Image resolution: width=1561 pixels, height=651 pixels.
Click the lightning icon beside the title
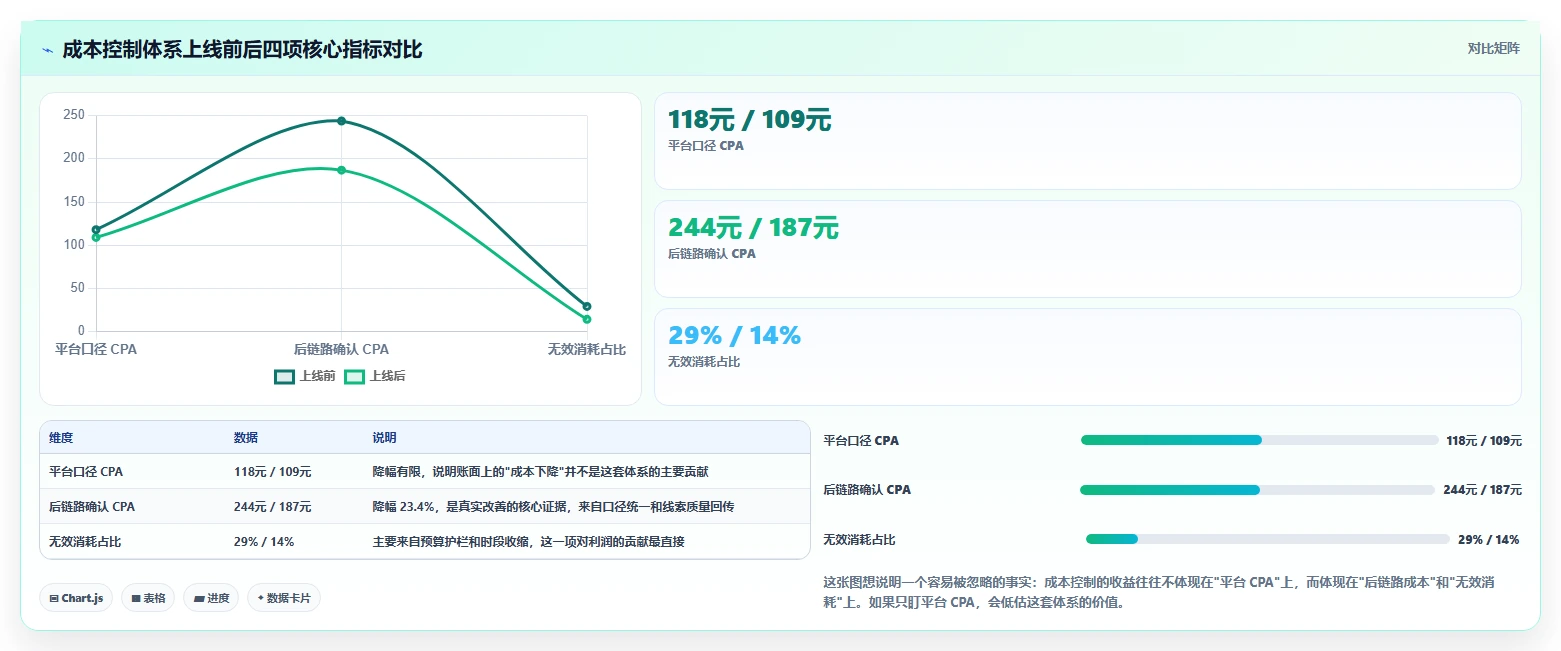click(x=47, y=50)
